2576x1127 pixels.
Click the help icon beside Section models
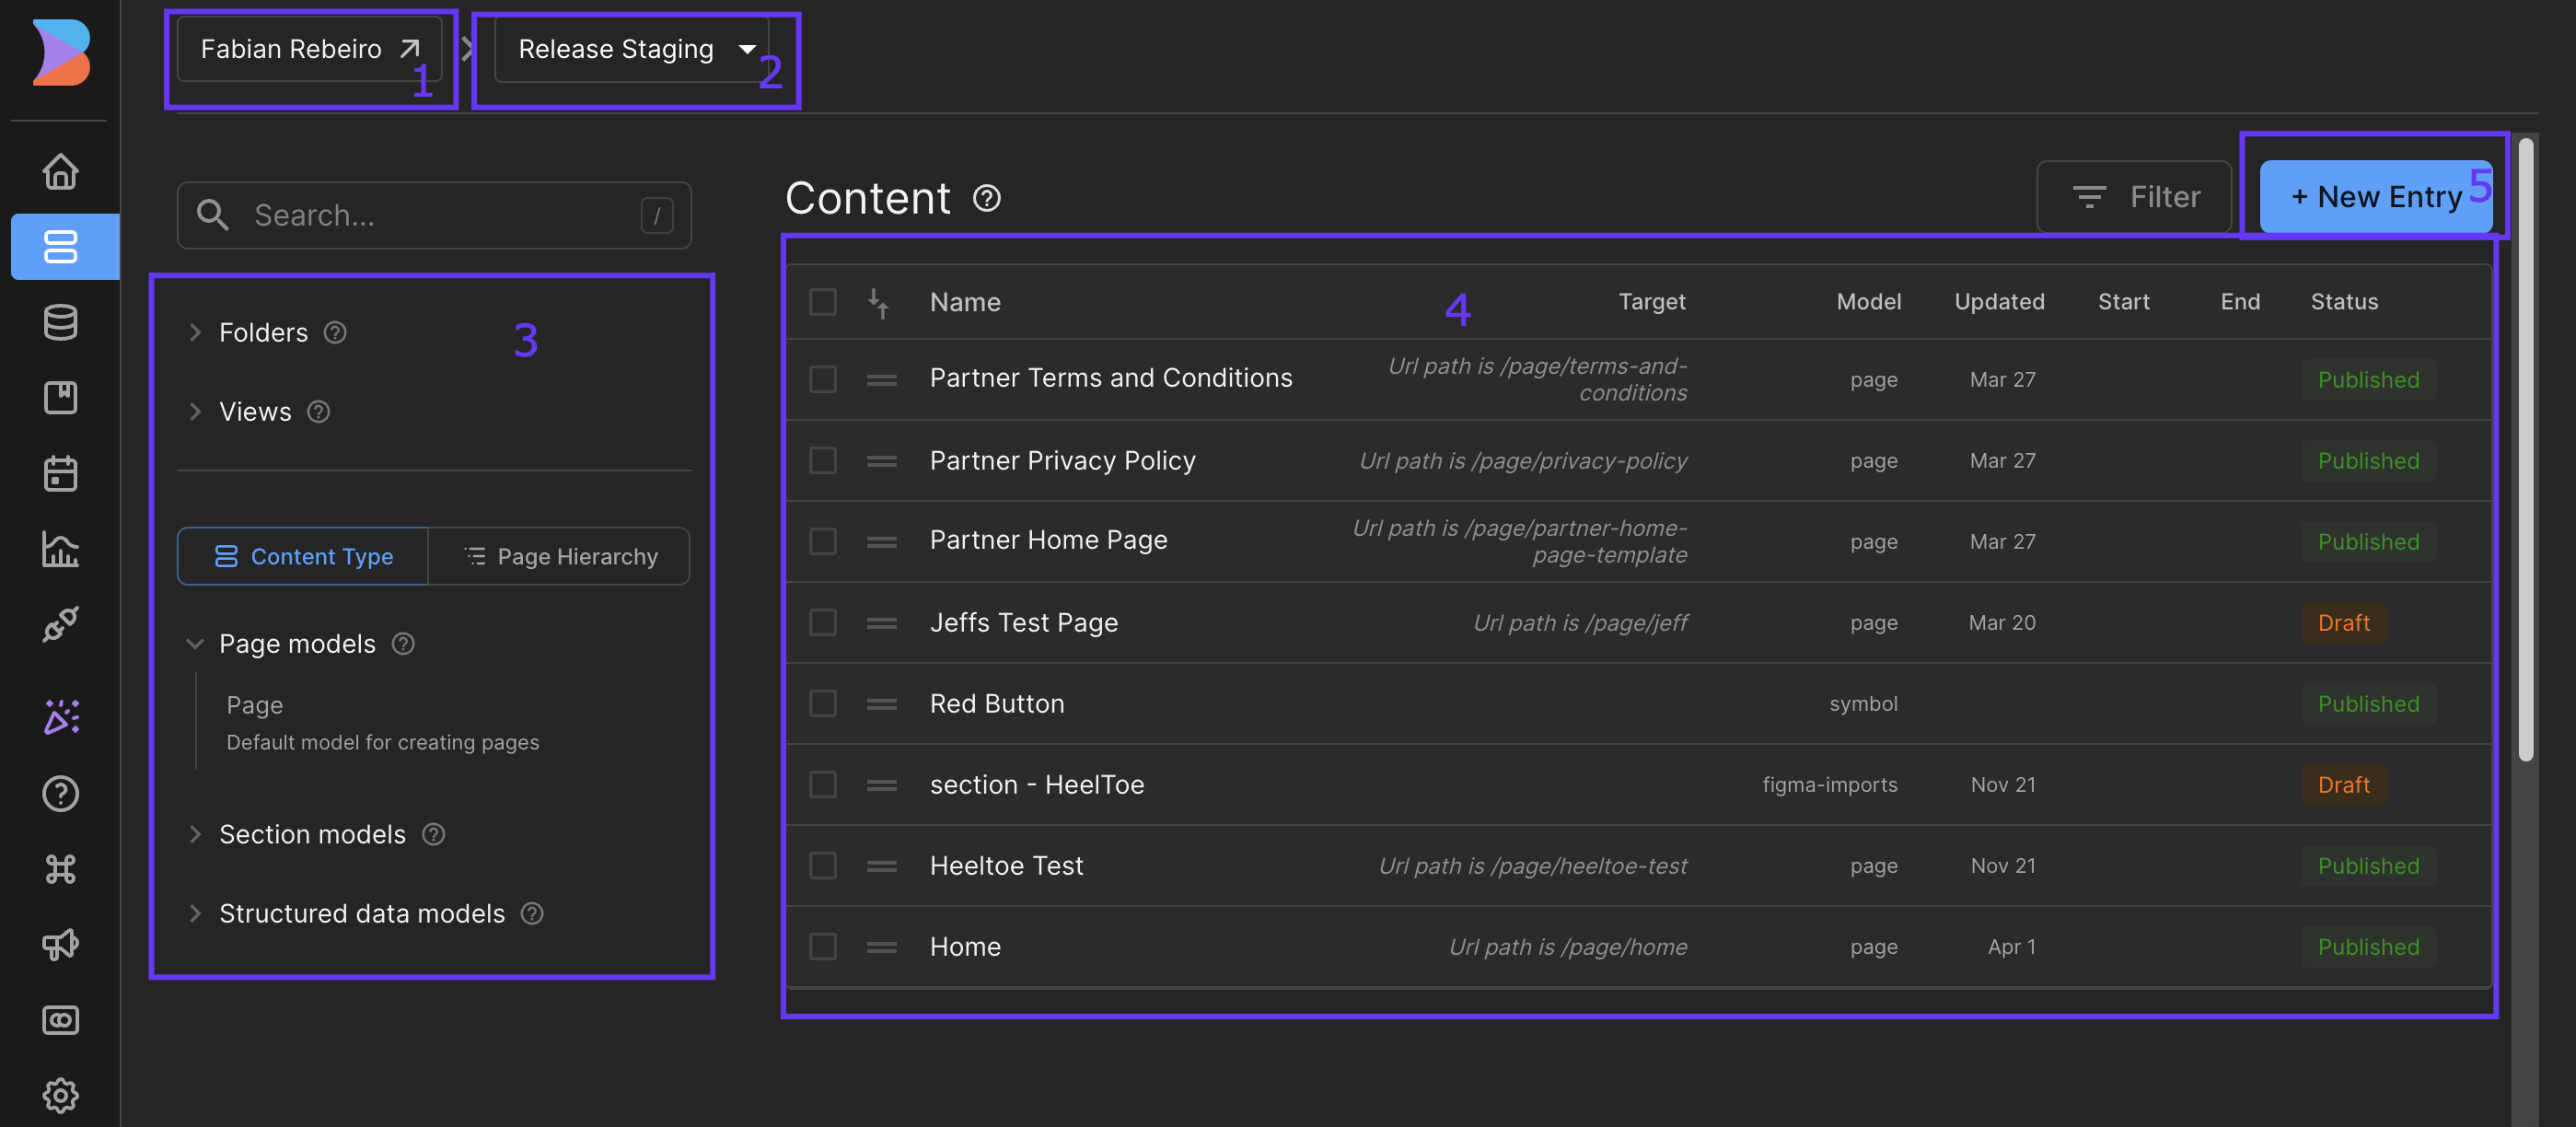pyautogui.click(x=433, y=834)
